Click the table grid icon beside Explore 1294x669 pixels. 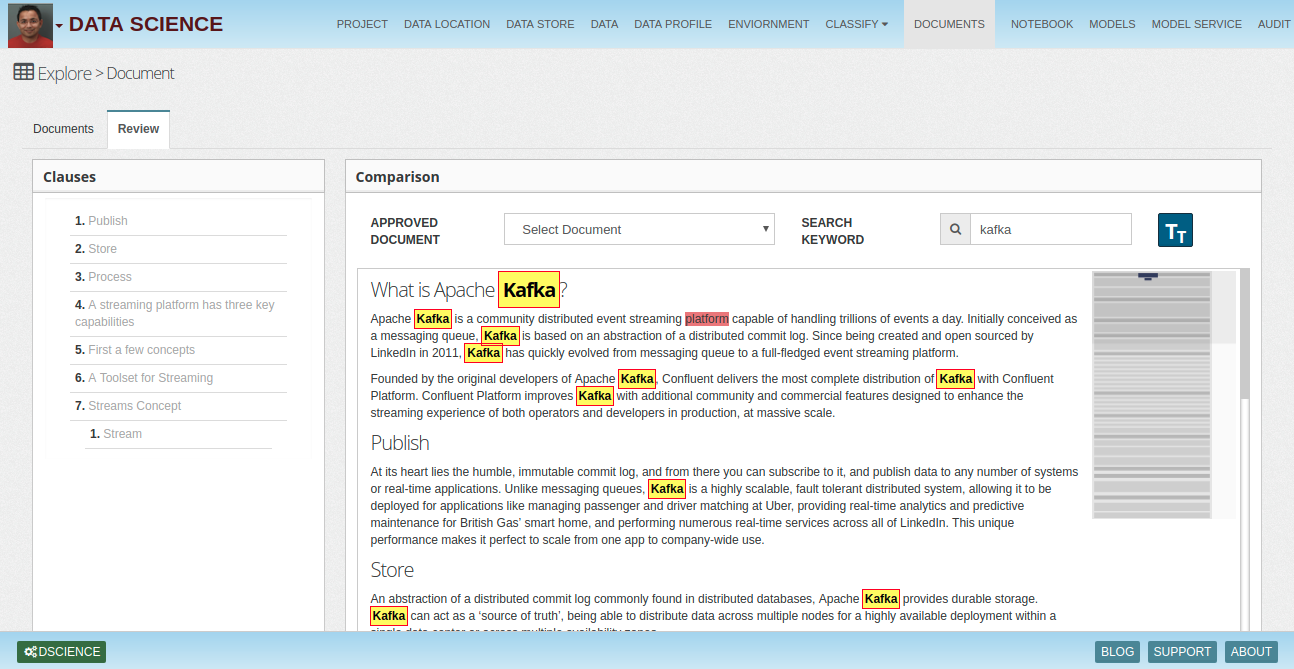pyautogui.click(x=23, y=72)
